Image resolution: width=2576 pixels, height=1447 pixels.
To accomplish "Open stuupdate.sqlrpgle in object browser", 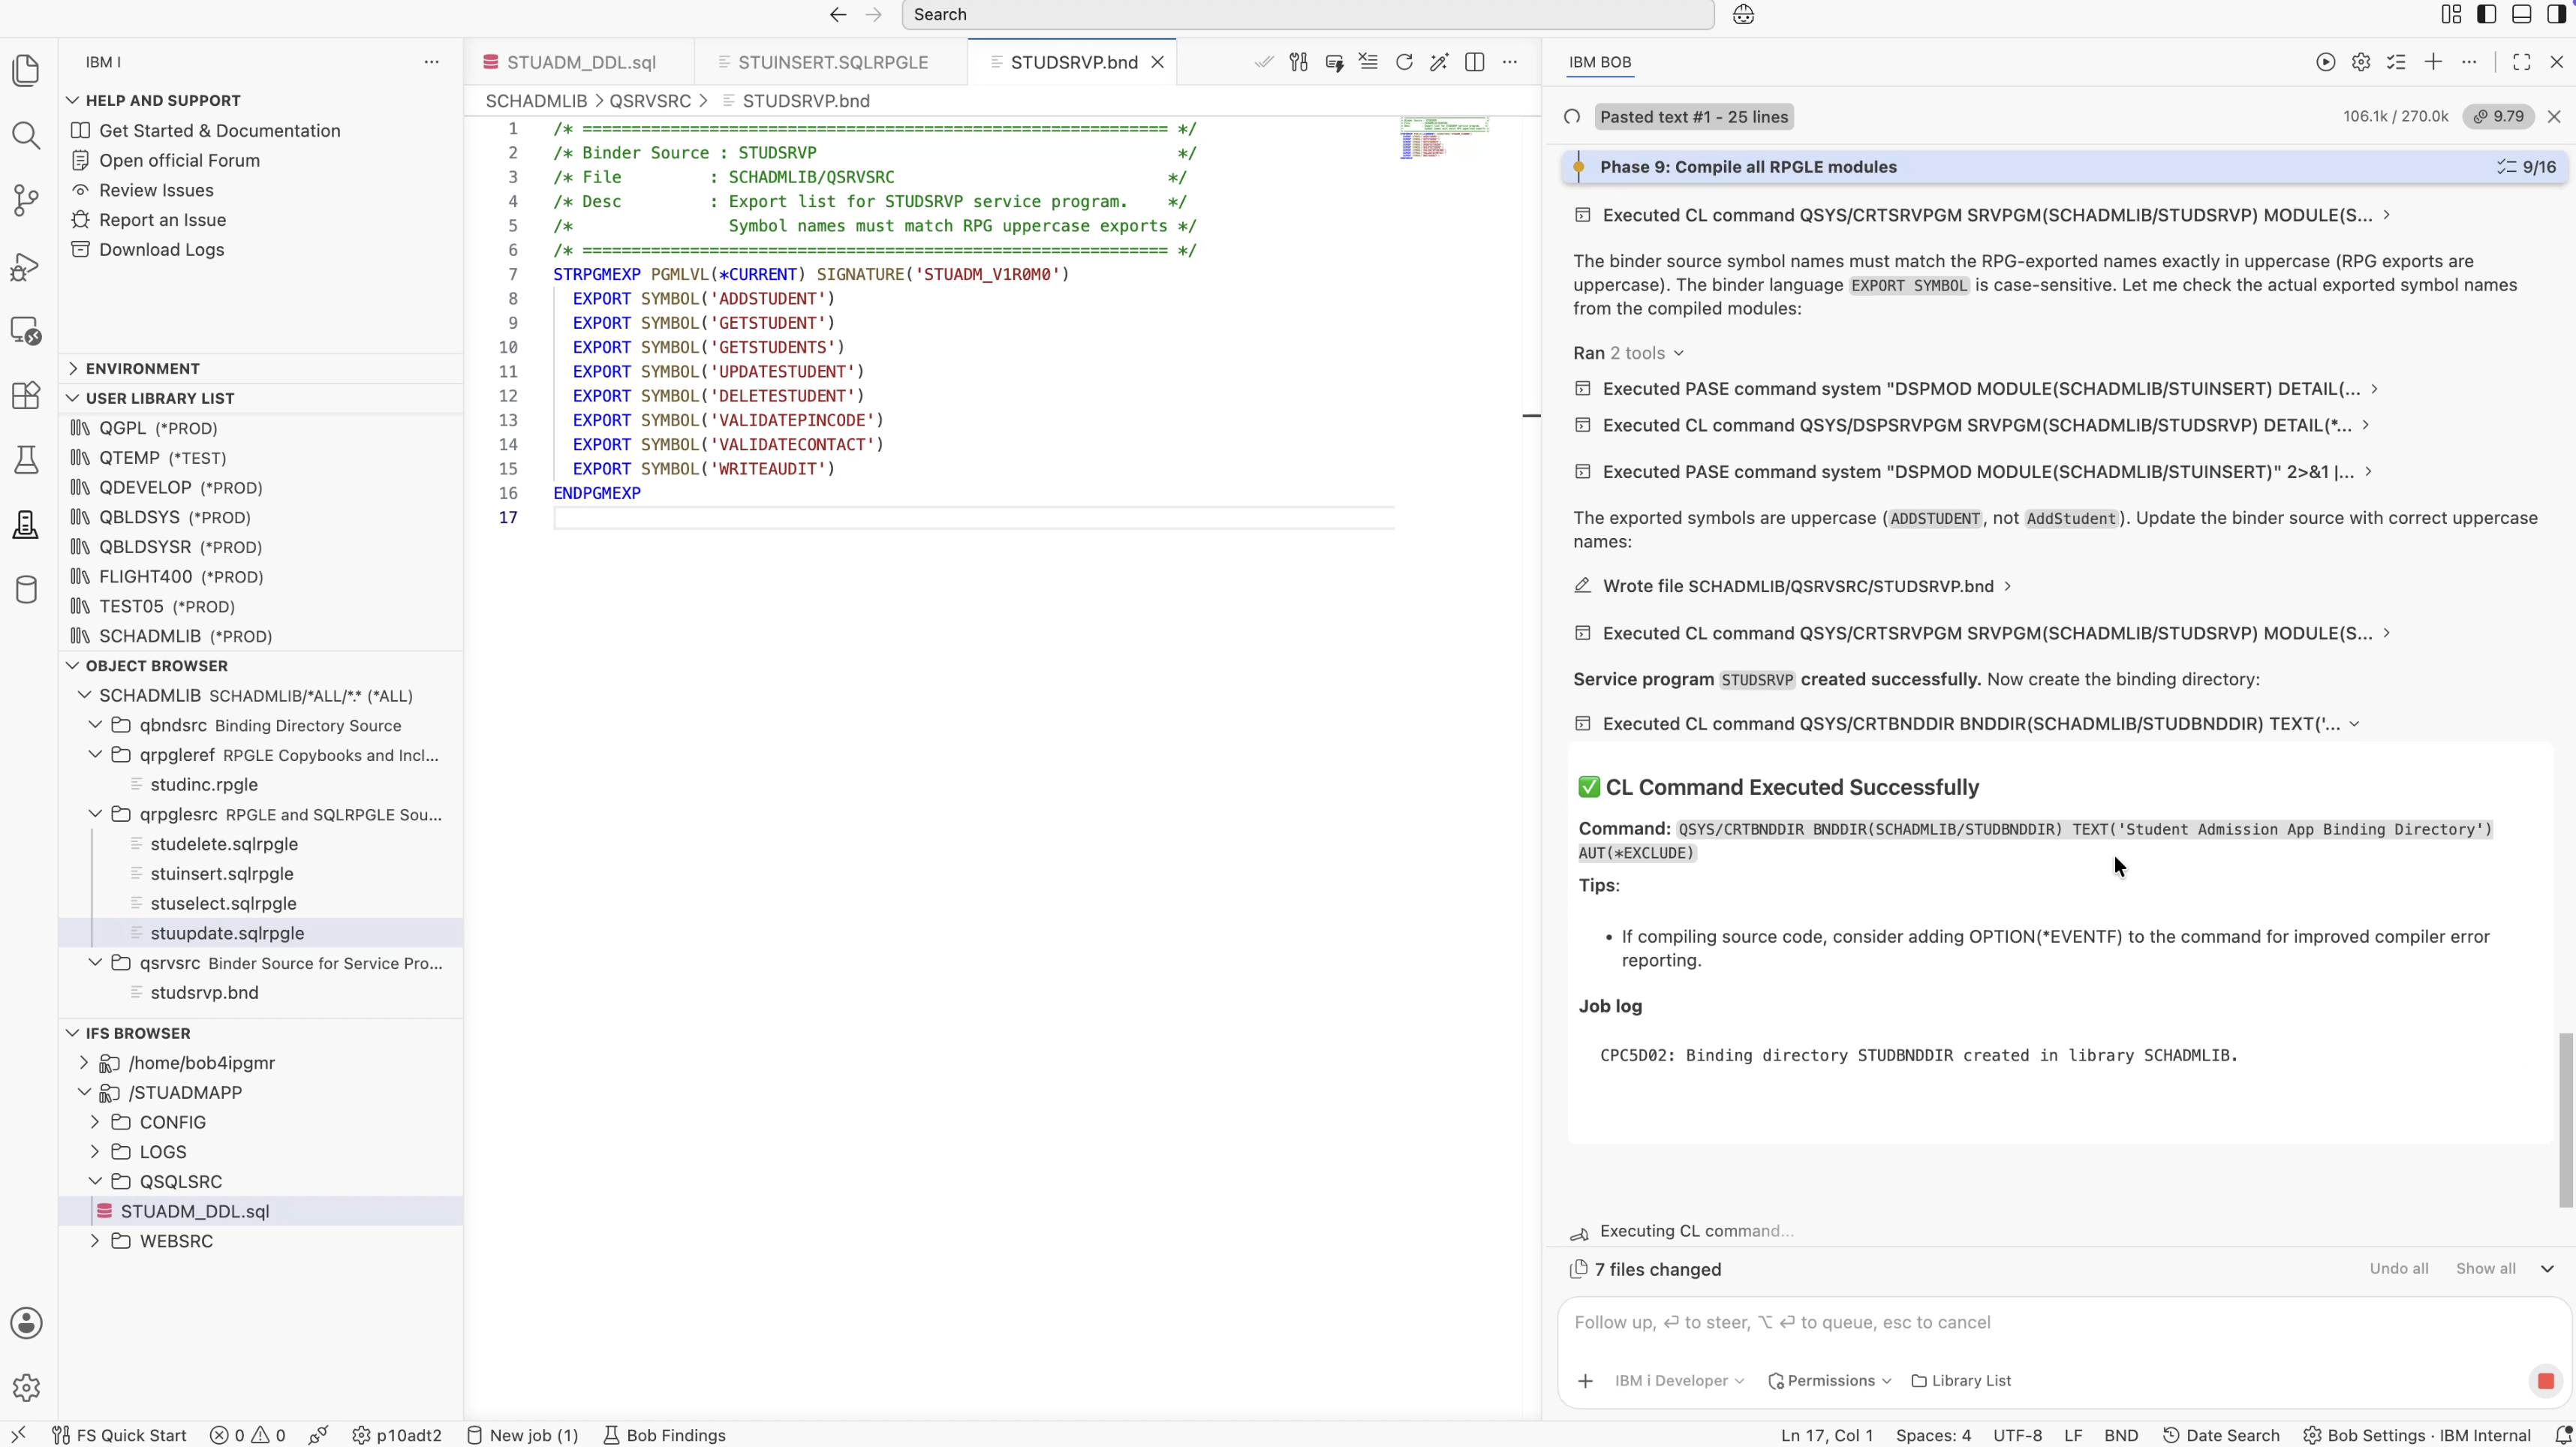I will (227, 933).
